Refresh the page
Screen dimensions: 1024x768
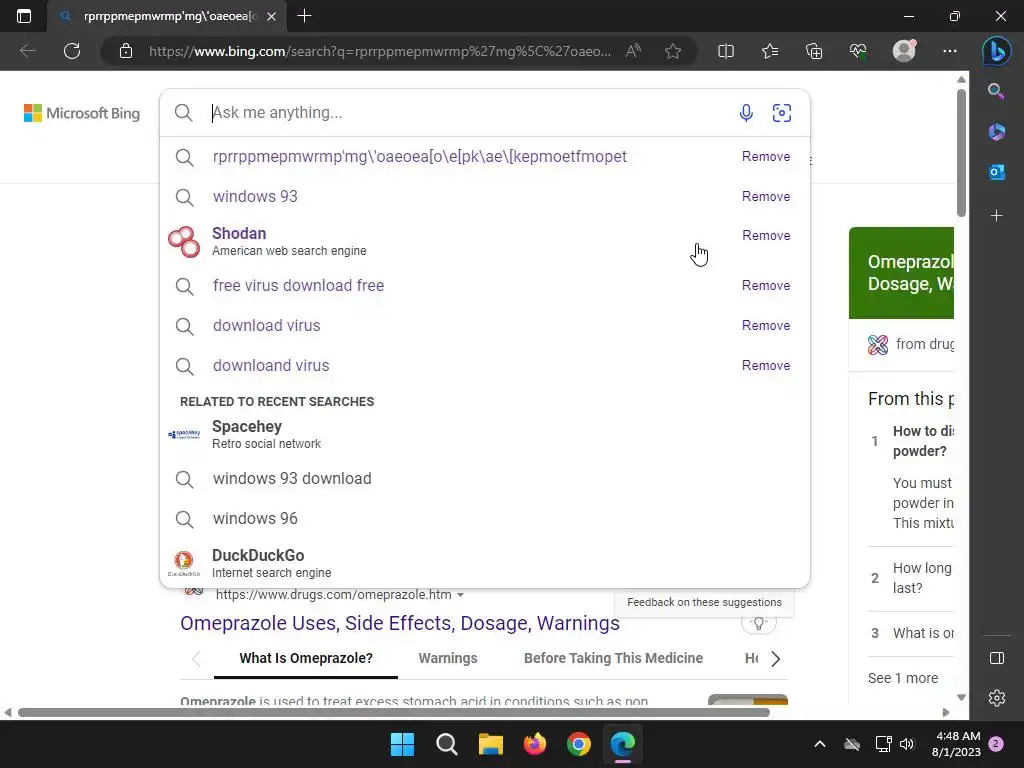pyautogui.click(x=72, y=51)
